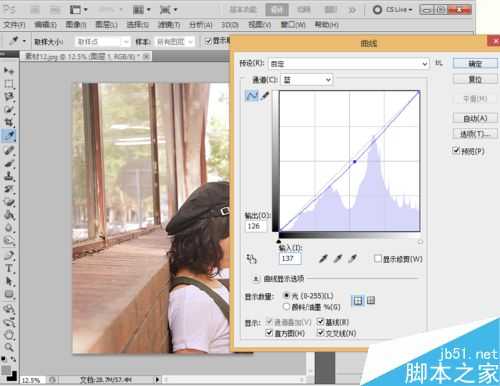The height and width of the screenshot is (386, 500).
Task: Select the Eraser tool
Action: pyautogui.click(x=9, y=202)
